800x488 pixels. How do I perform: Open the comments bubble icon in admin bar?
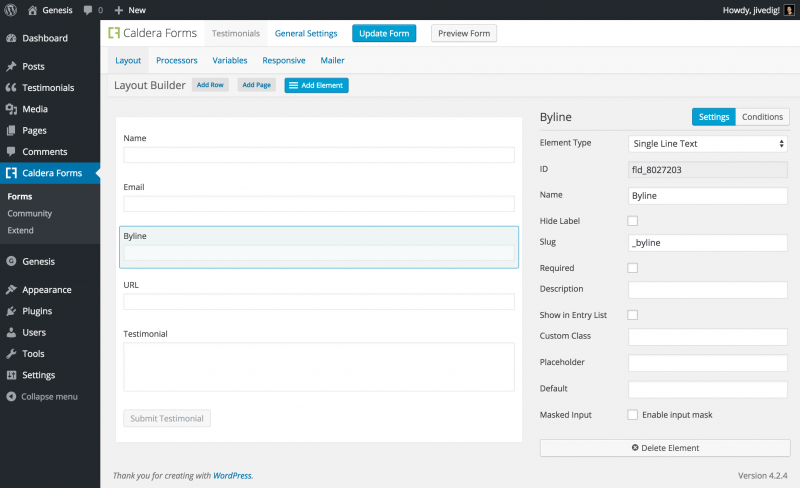pos(88,10)
